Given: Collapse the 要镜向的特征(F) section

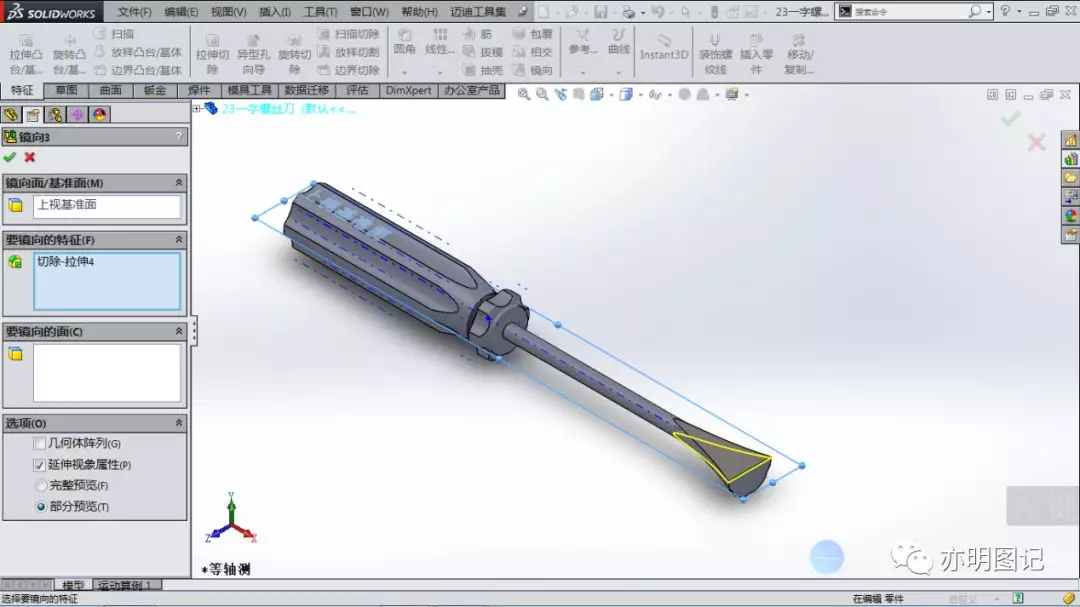Looking at the screenshot, I should pyautogui.click(x=178, y=240).
